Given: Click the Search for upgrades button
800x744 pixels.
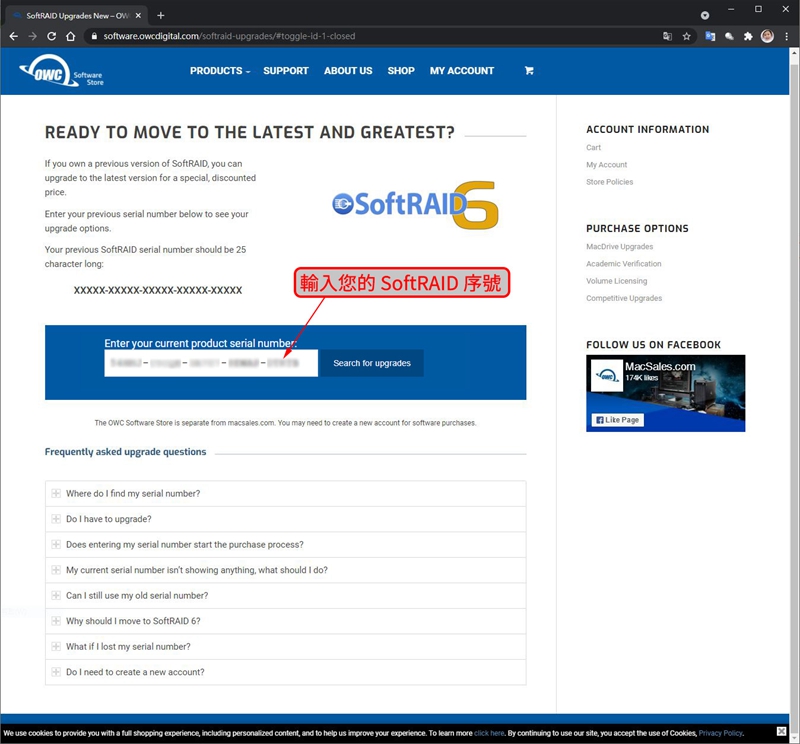Looking at the screenshot, I should tap(371, 363).
